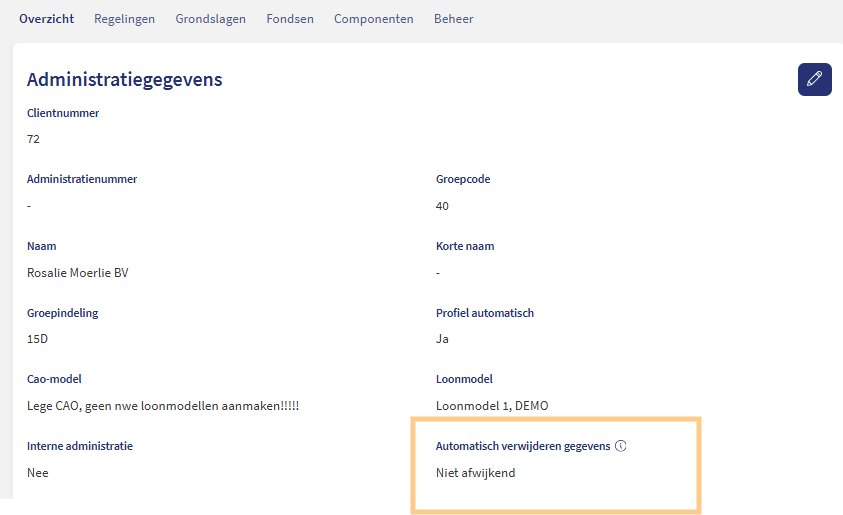Go to the Grondslagen tab
This screenshot has width=843, height=515.
coord(210,19)
